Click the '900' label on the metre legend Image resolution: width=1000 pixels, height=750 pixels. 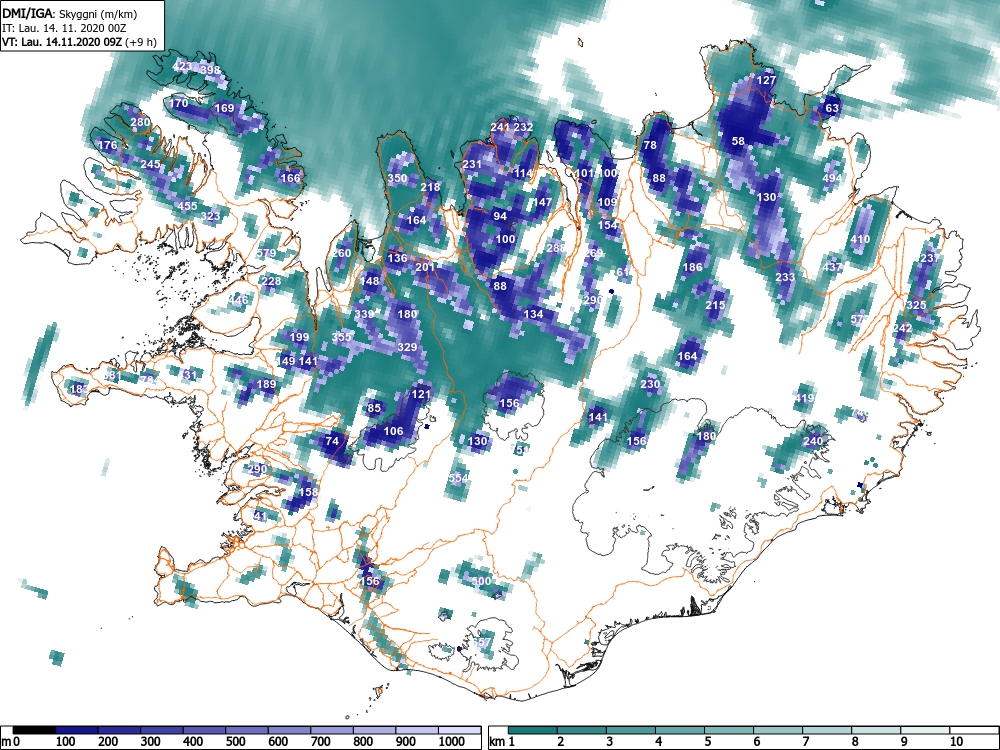click(406, 742)
